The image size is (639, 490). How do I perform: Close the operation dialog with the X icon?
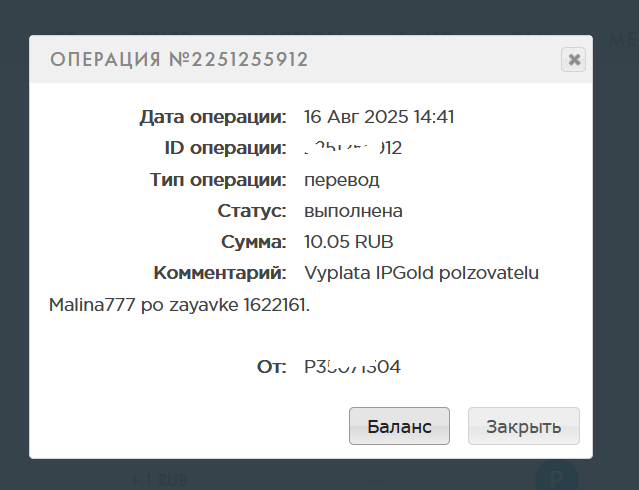(x=574, y=60)
